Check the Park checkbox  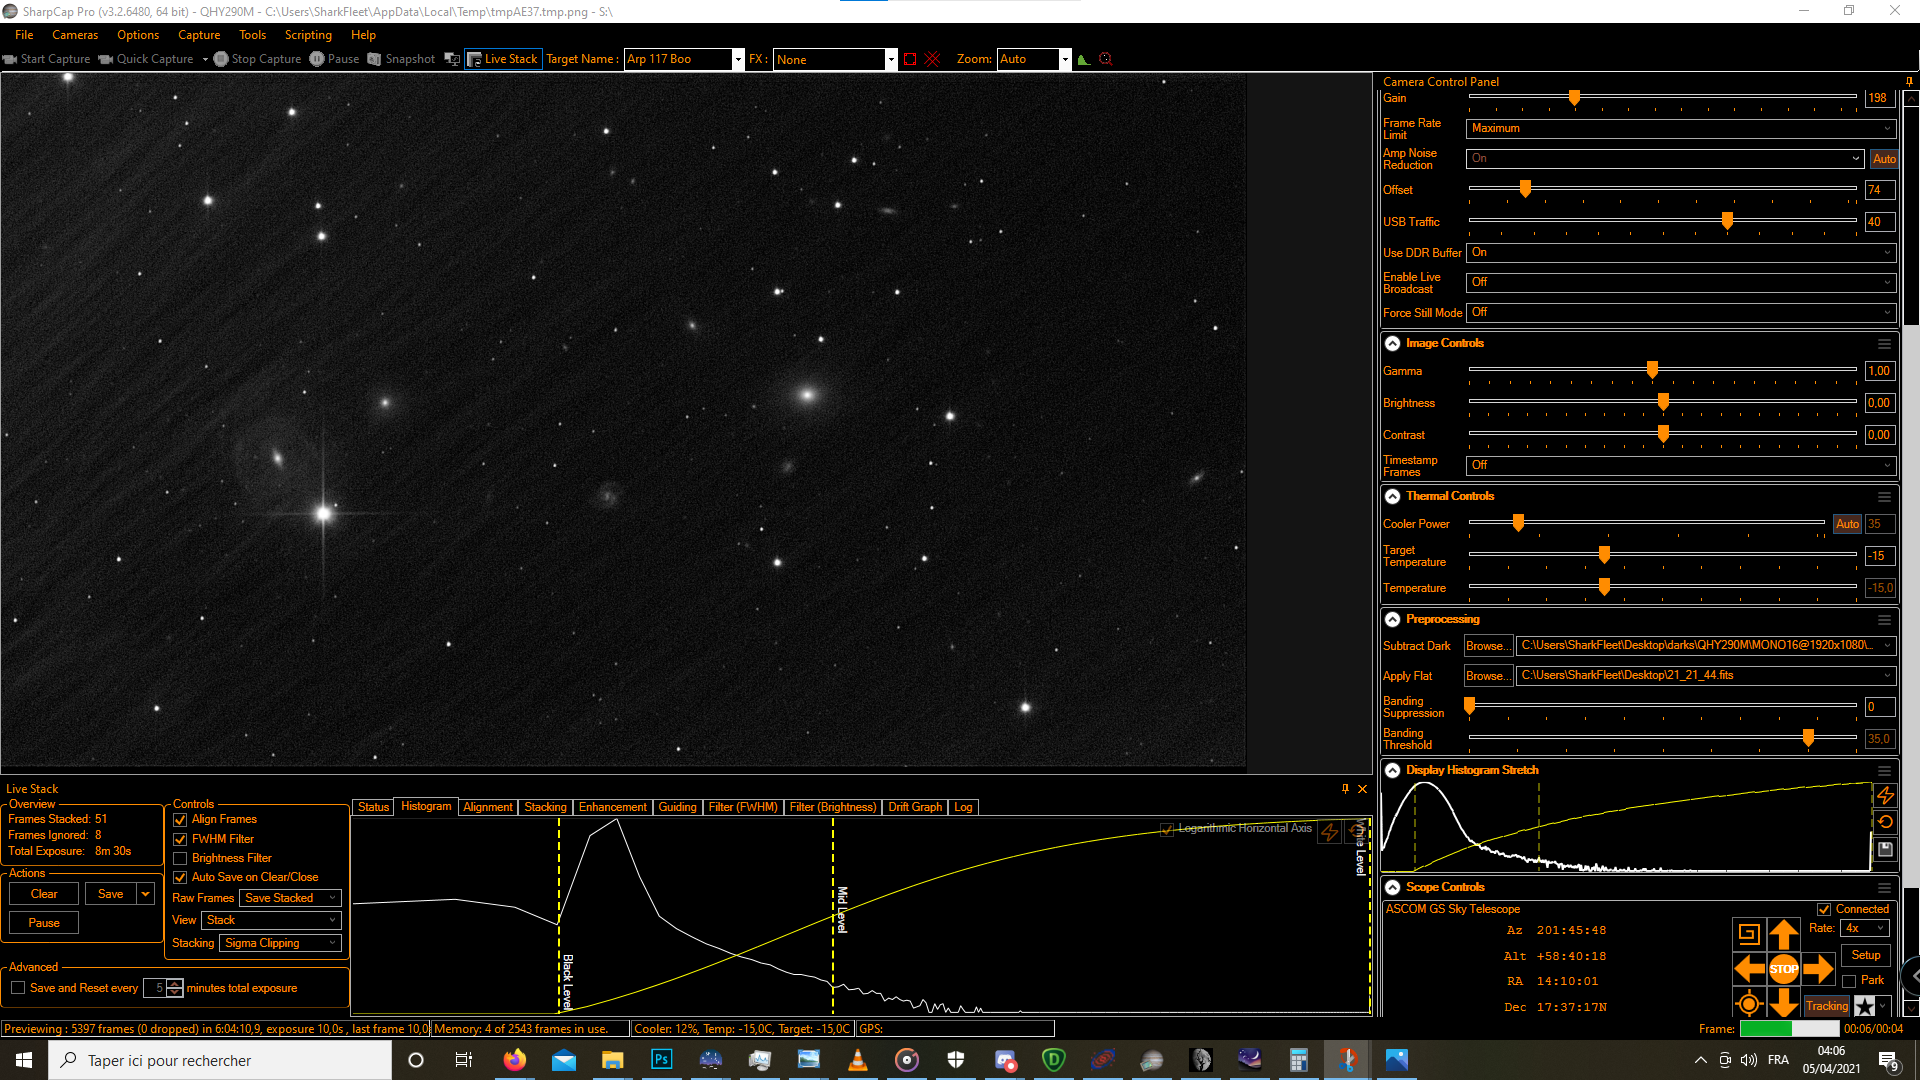tap(1849, 981)
